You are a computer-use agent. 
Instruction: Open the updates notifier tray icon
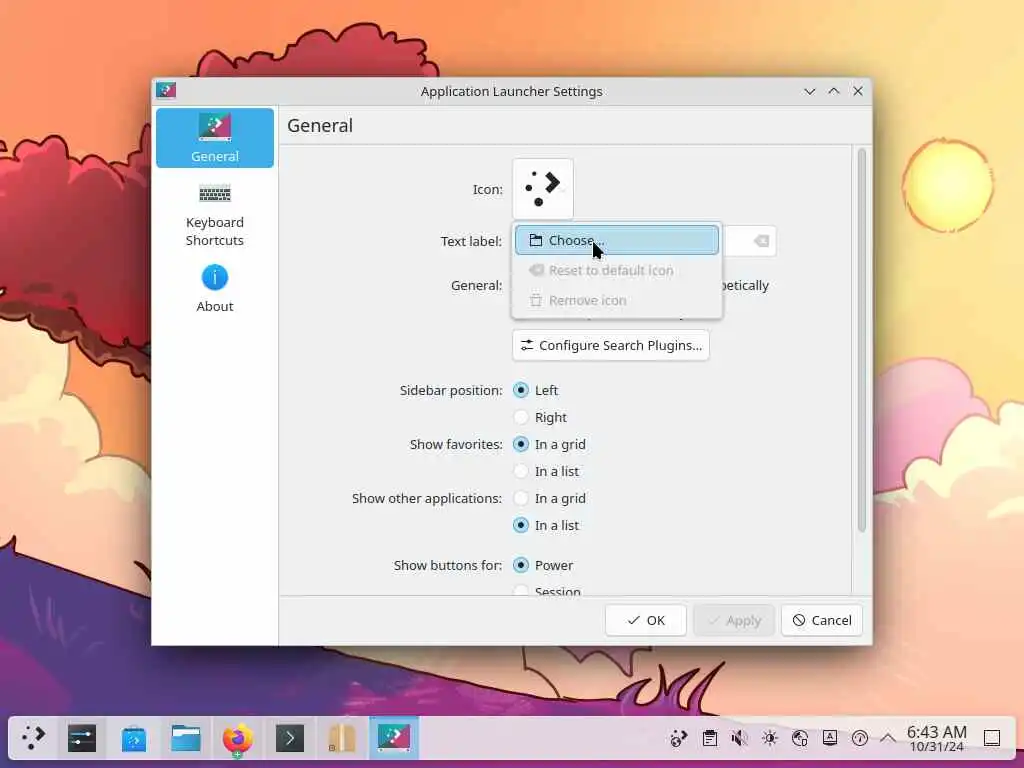(859, 738)
